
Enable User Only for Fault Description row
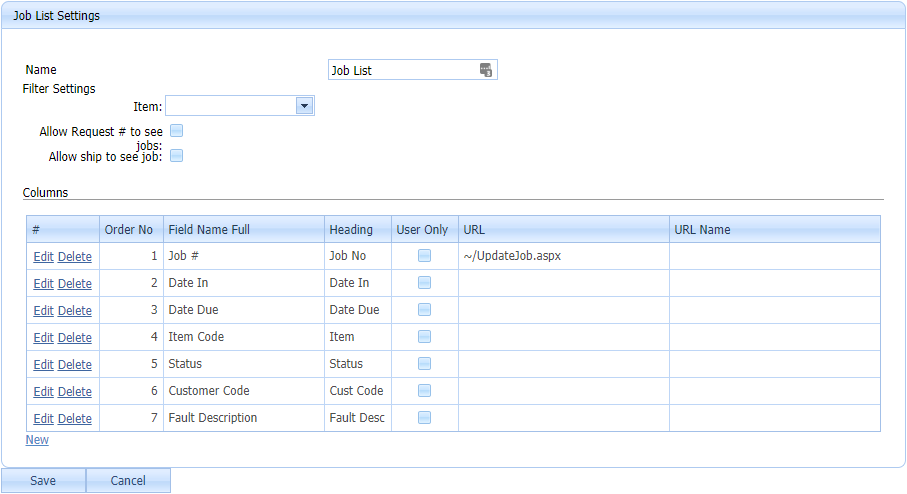click(425, 418)
